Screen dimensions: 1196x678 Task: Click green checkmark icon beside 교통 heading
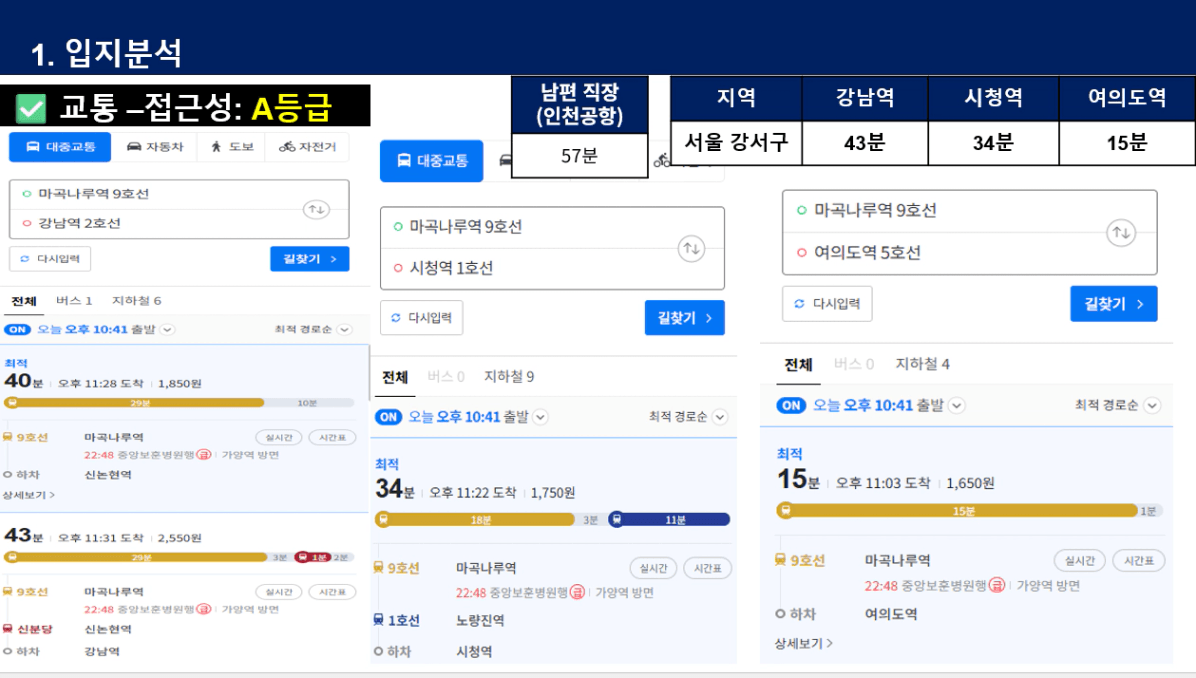[31, 108]
